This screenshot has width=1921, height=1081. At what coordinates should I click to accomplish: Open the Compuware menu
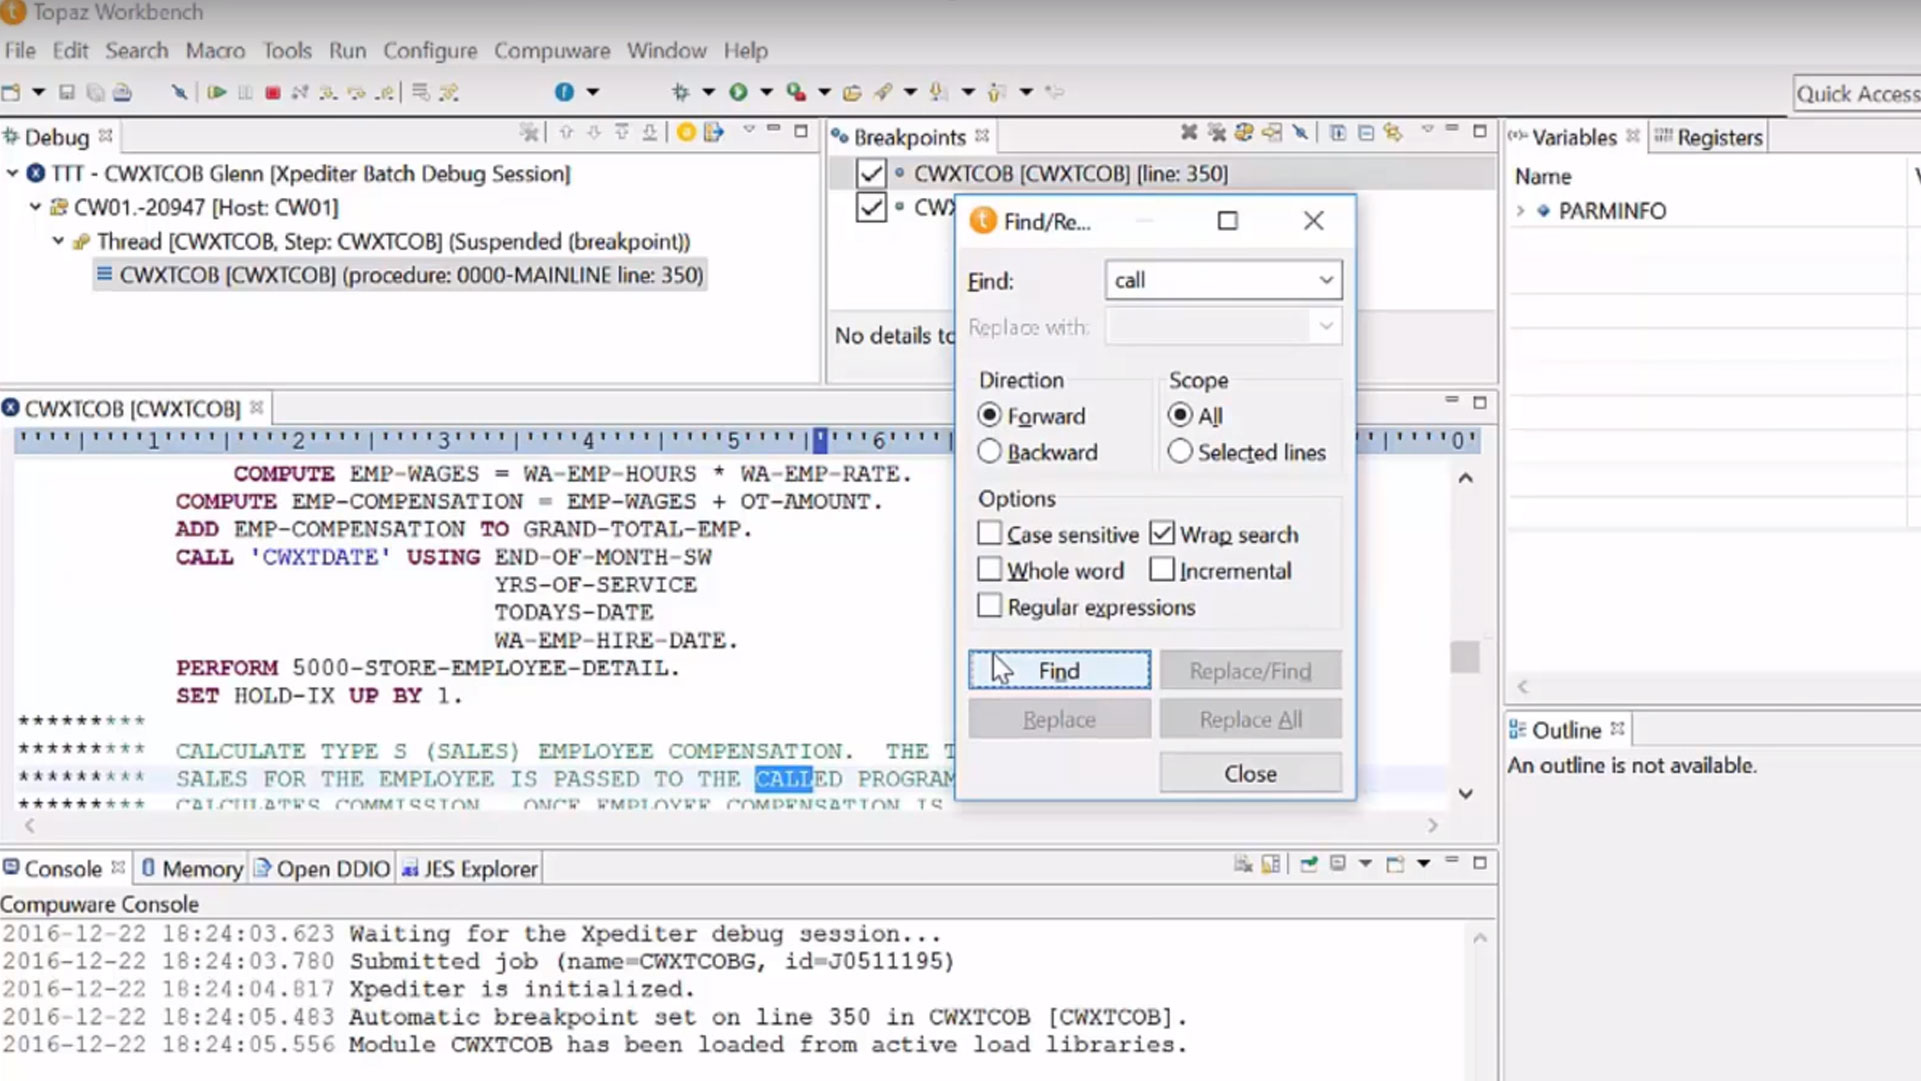[551, 50]
